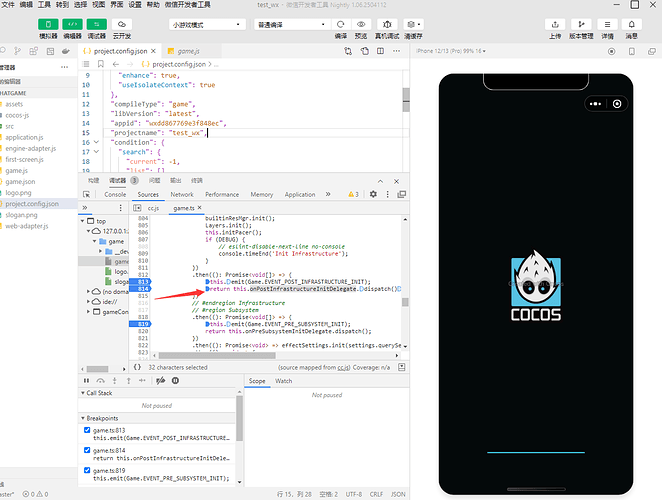The height and width of the screenshot is (500, 662).
Task: Start 真机调试 remote device debugging
Action: click(x=387, y=24)
